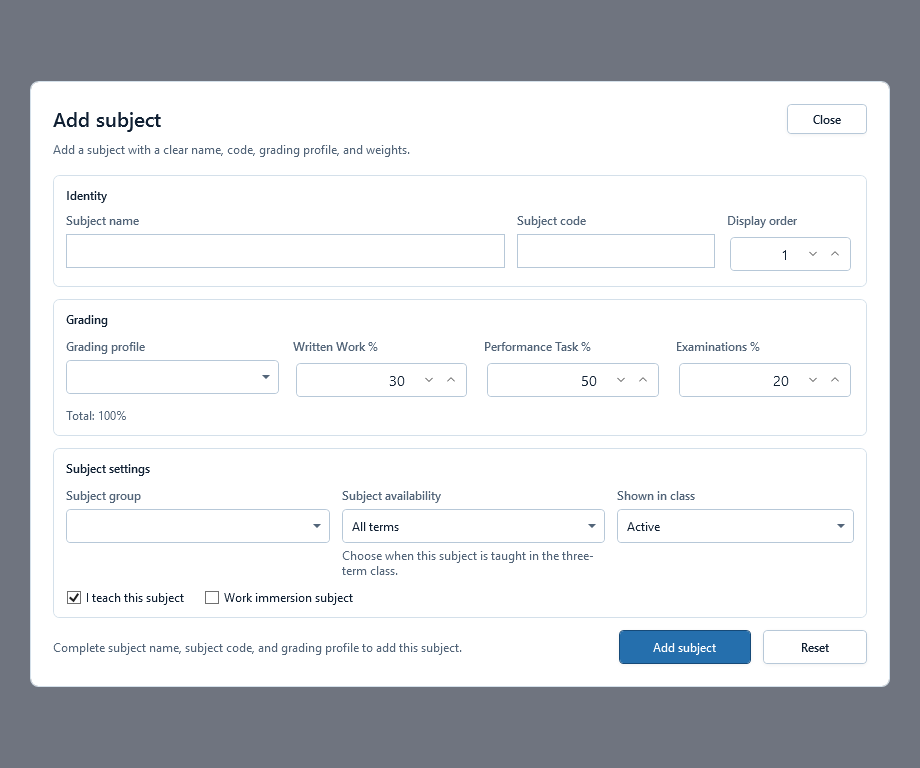Decrease Performance Task % value
The width and height of the screenshot is (920, 768).
pyautogui.click(x=621, y=380)
